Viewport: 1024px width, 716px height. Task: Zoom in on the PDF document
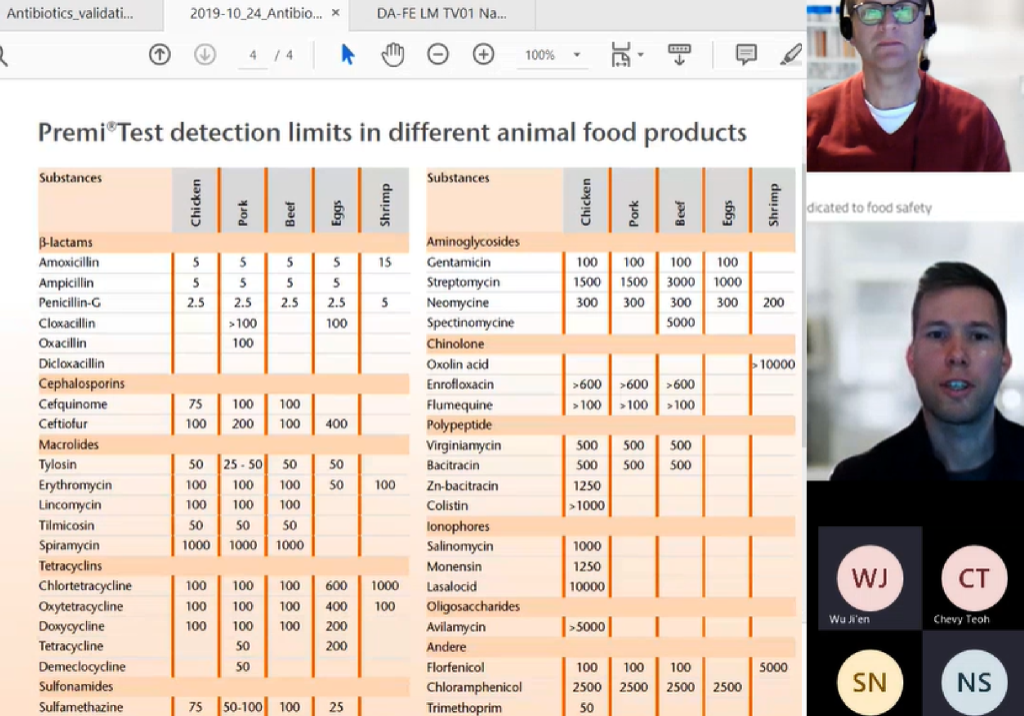click(483, 54)
